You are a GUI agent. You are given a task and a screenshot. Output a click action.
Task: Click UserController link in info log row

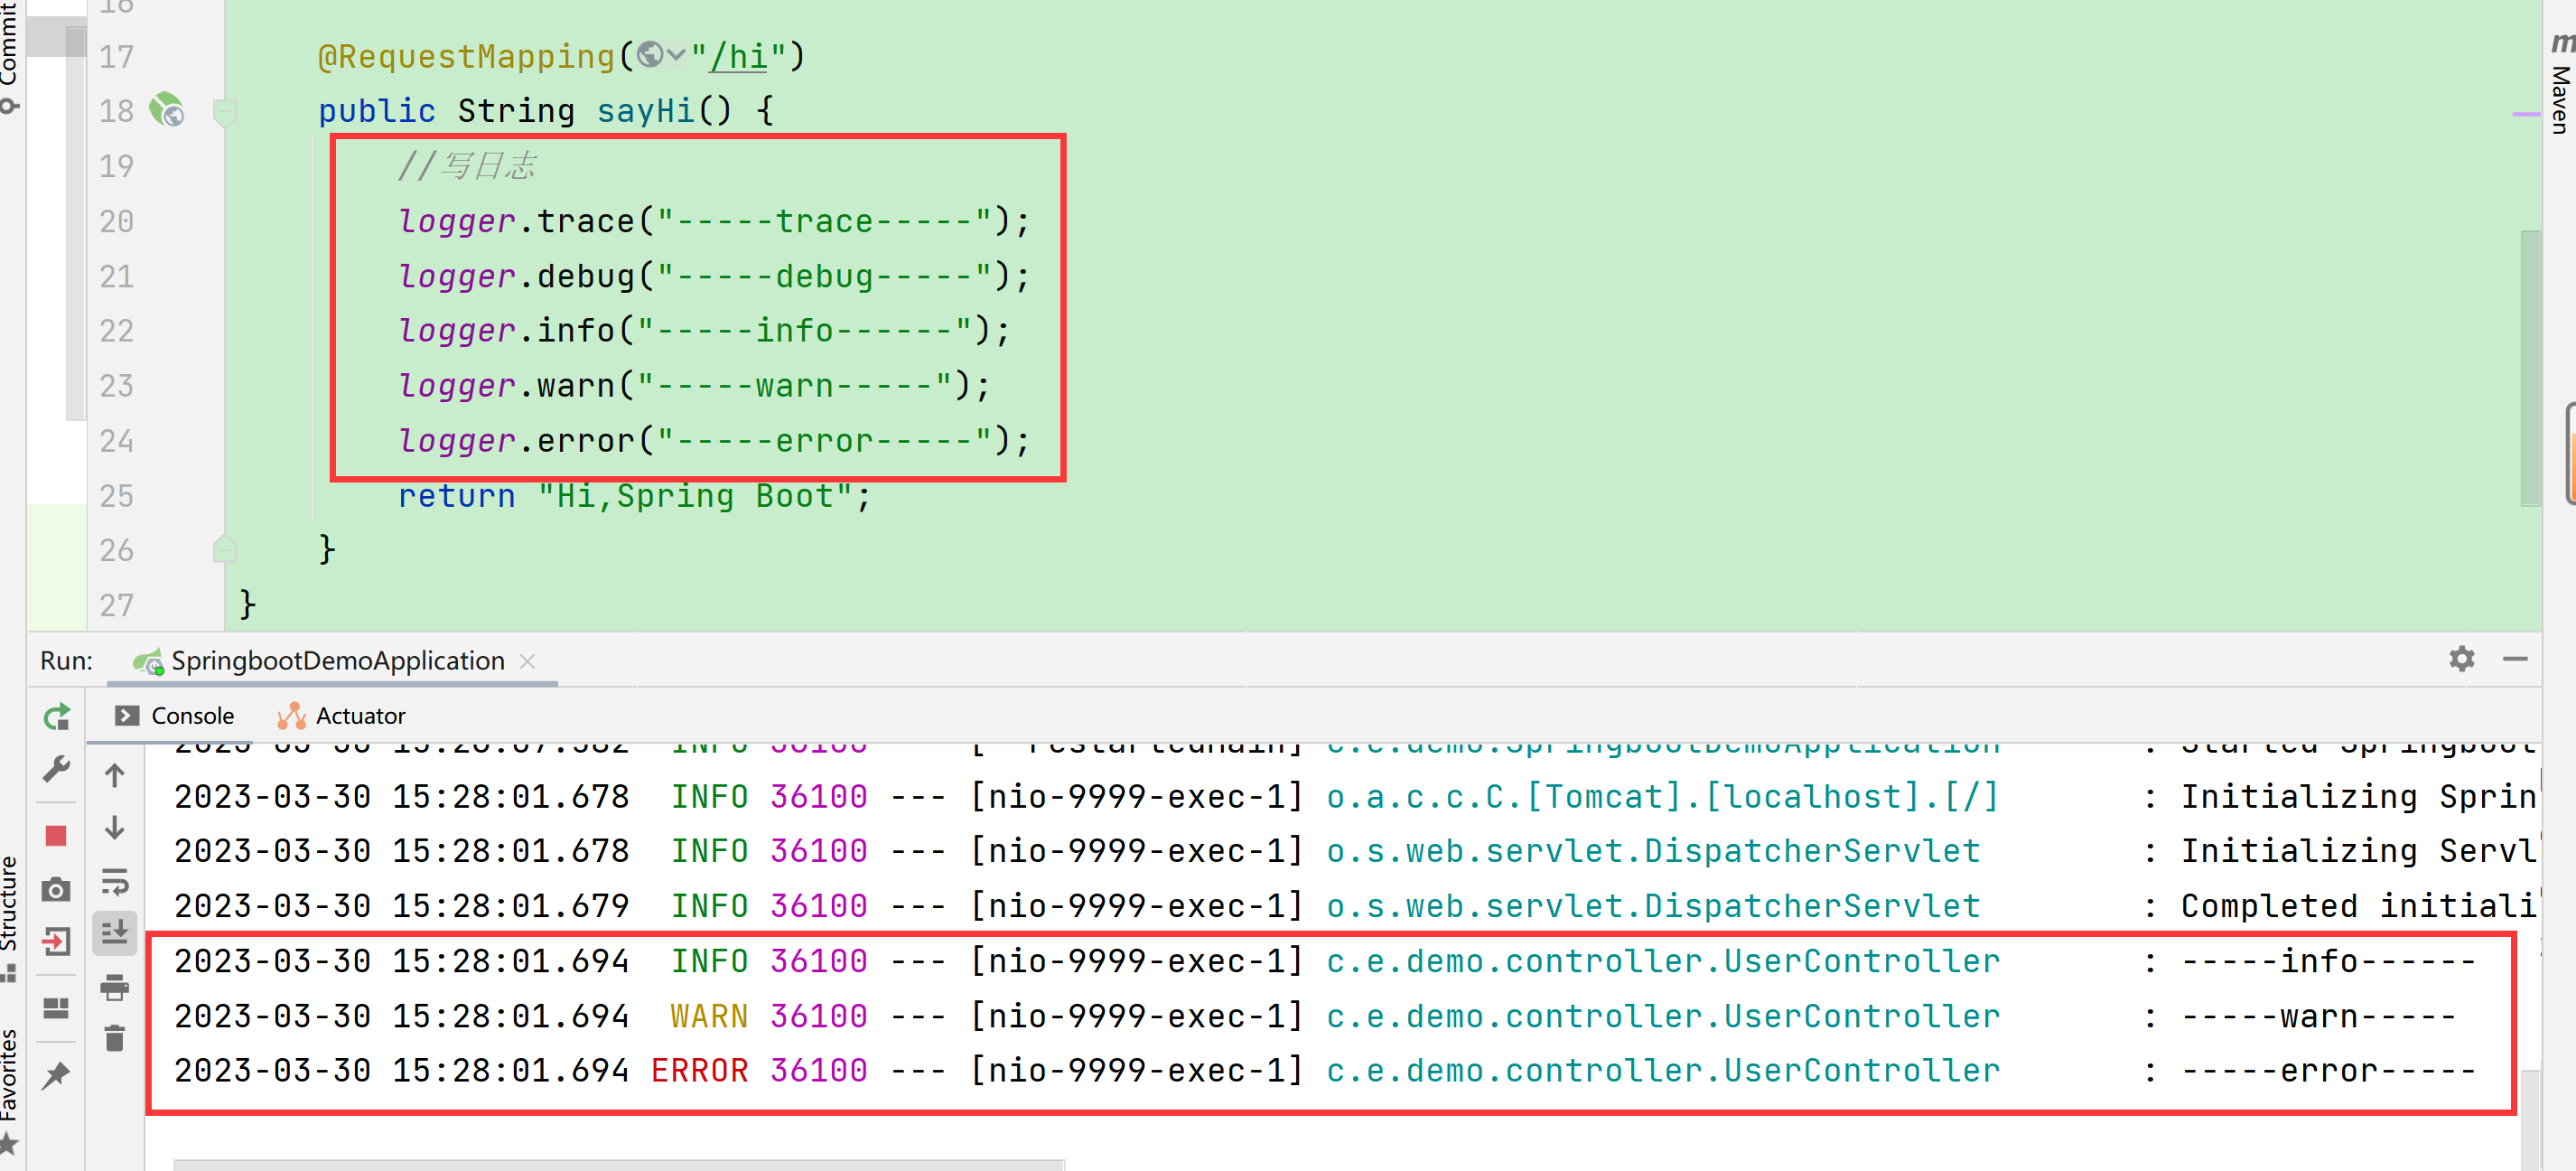tap(1662, 961)
